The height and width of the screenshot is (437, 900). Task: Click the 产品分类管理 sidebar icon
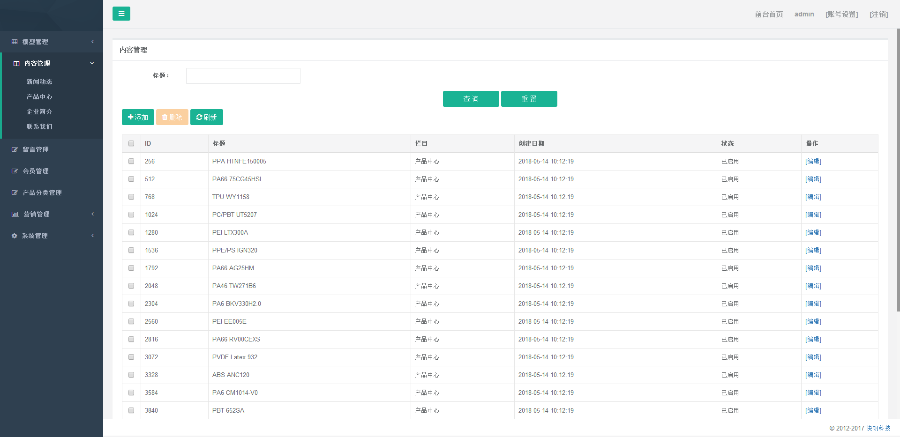(14, 192)
